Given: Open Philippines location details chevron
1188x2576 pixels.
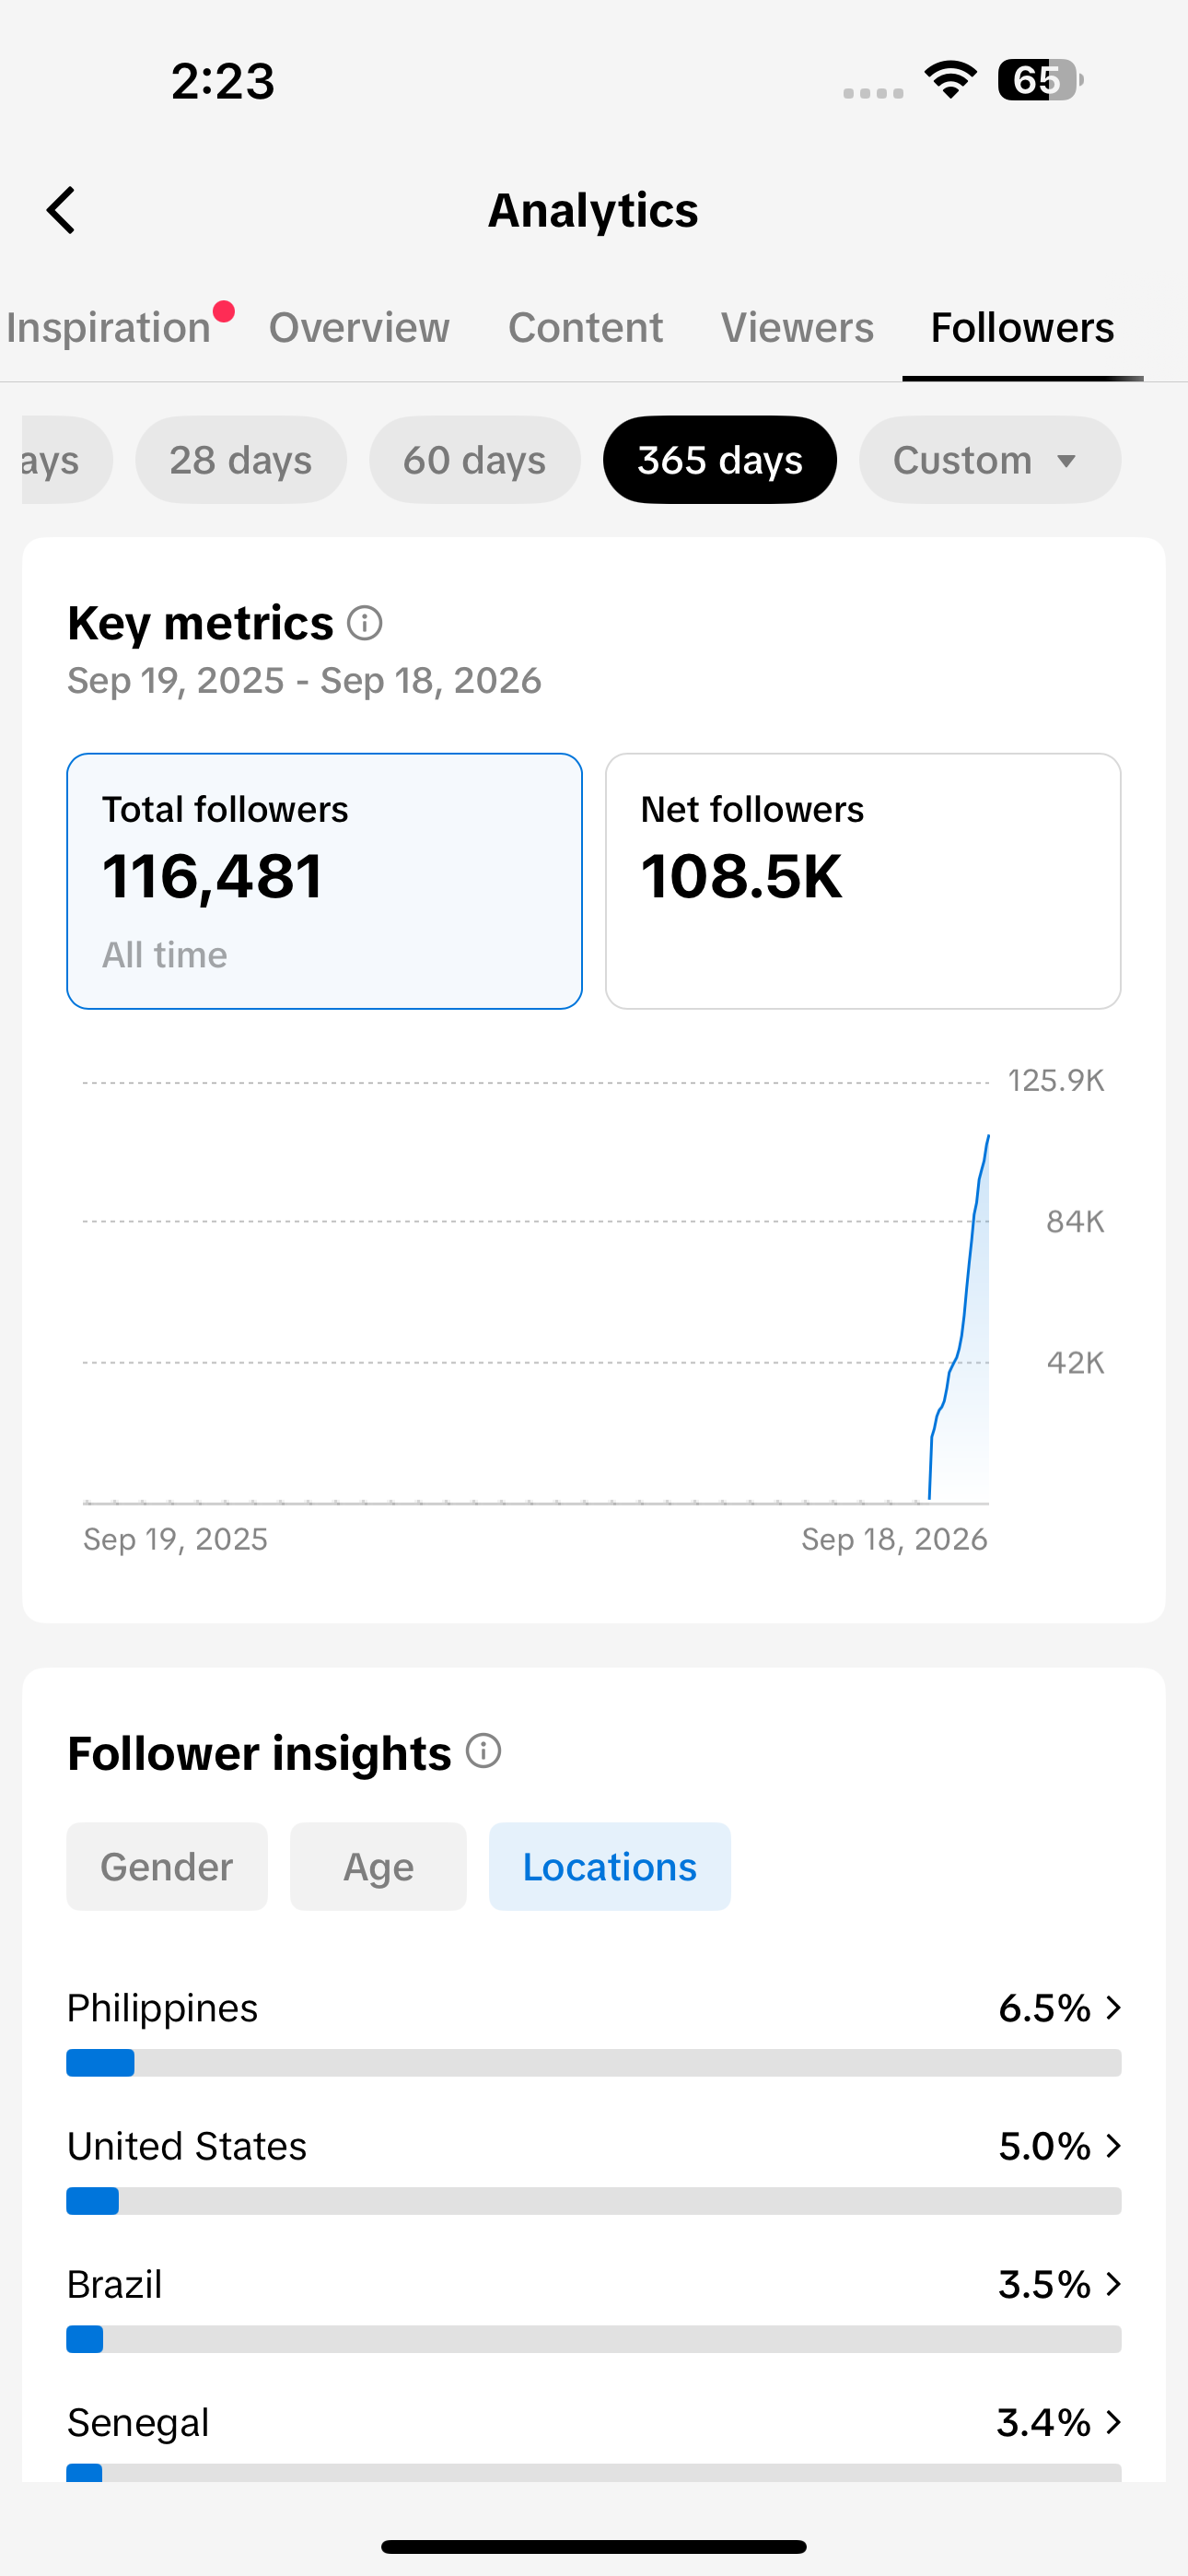Looking at the screenshot, I should pyautogui.click(x=1113, y=2008).
